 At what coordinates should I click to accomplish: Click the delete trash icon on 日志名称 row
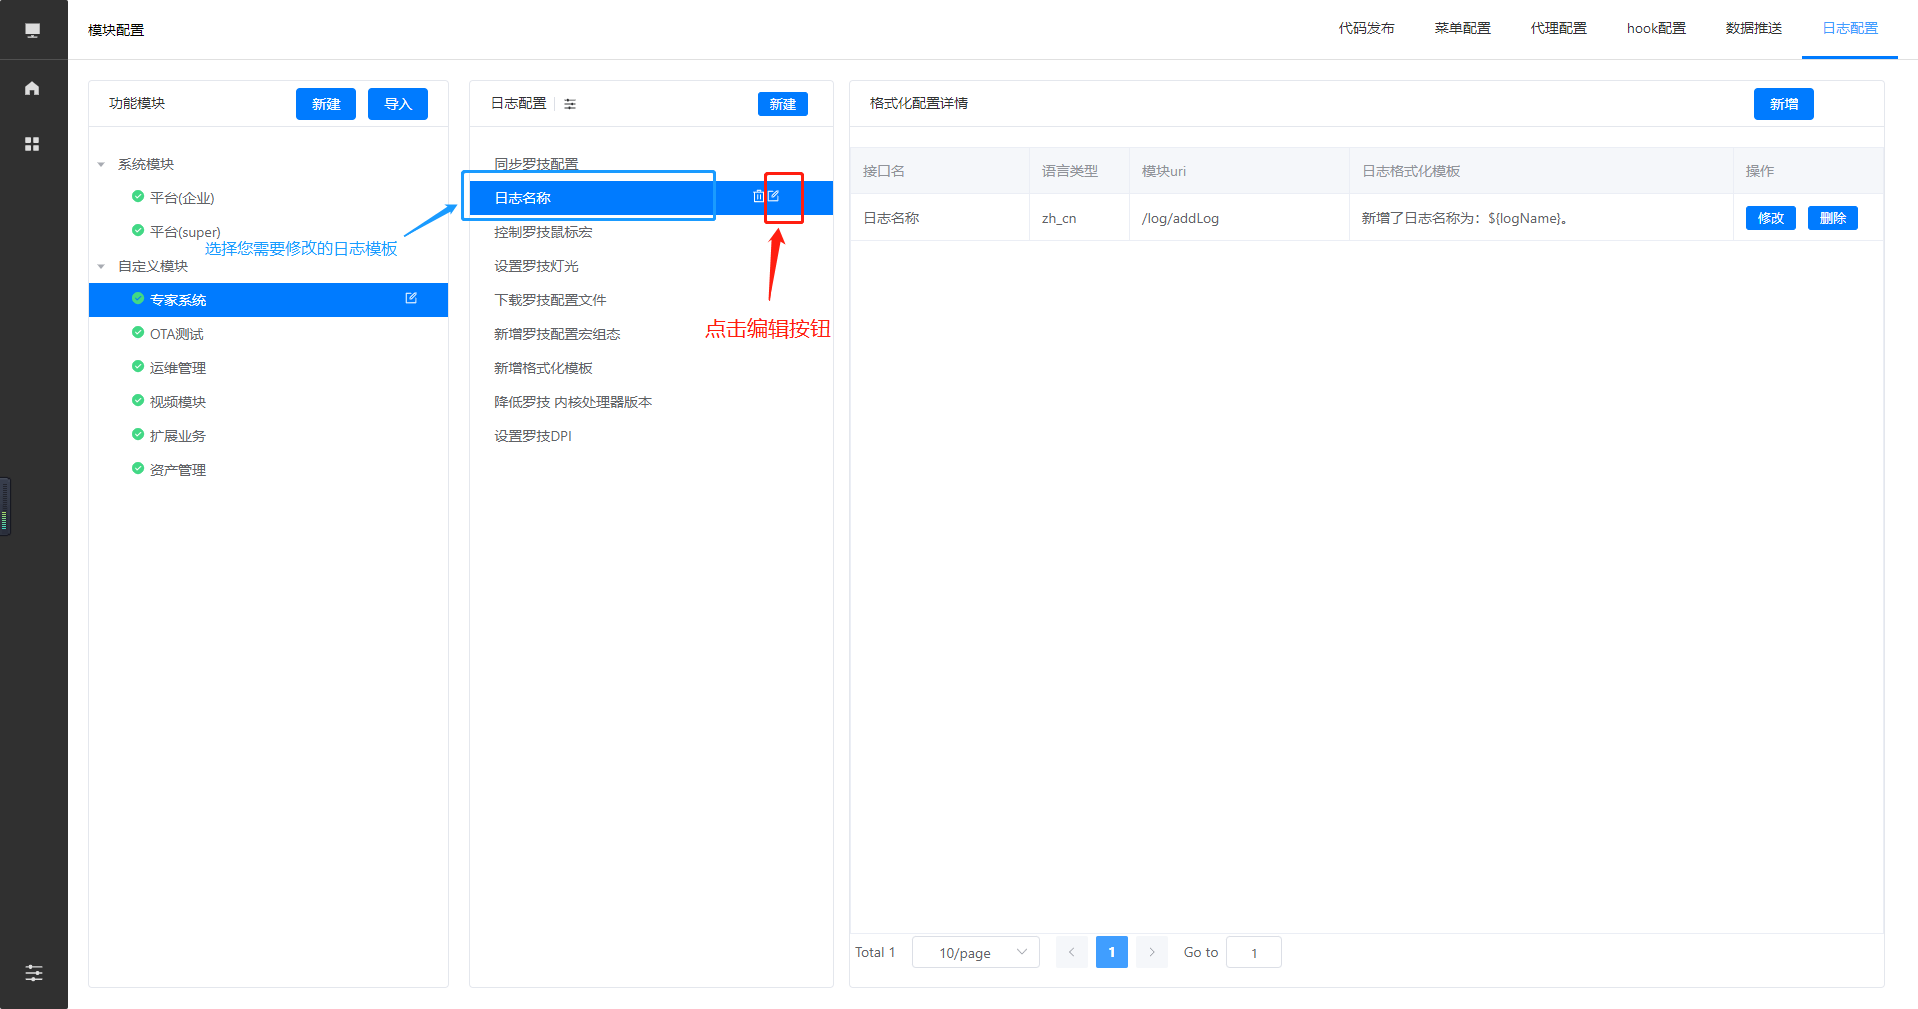(758, 197)
